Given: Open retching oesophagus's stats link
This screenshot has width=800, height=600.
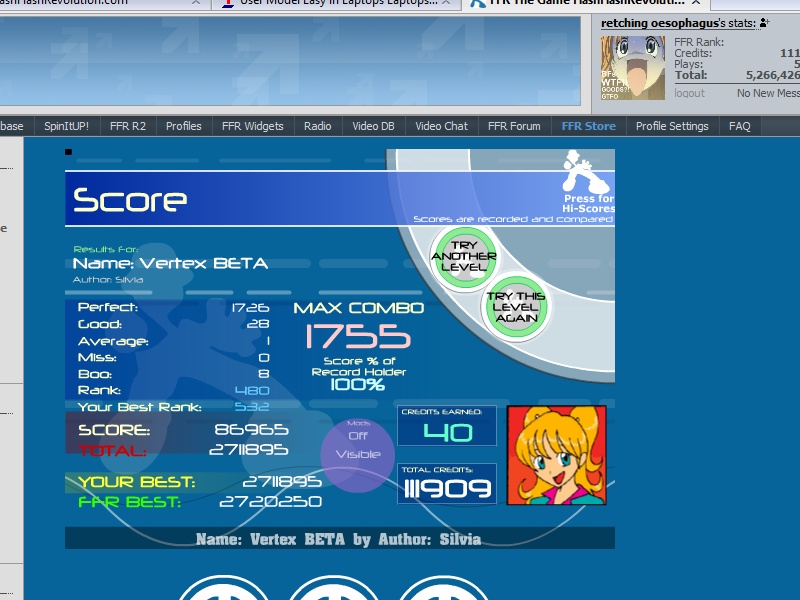Looking at the screenshot, I should pyautogui.click(x=678, y=23).
